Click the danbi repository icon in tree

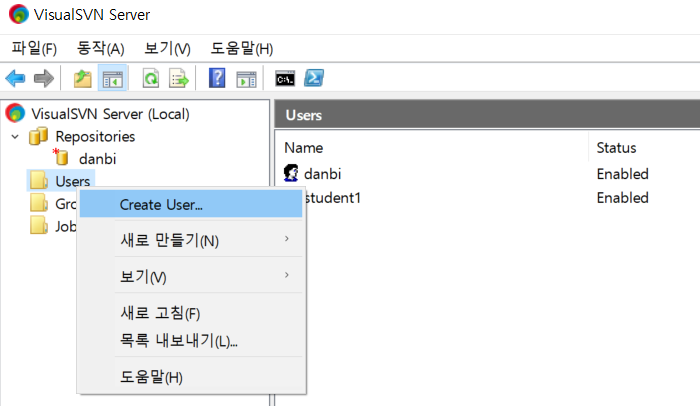[60, 157]
